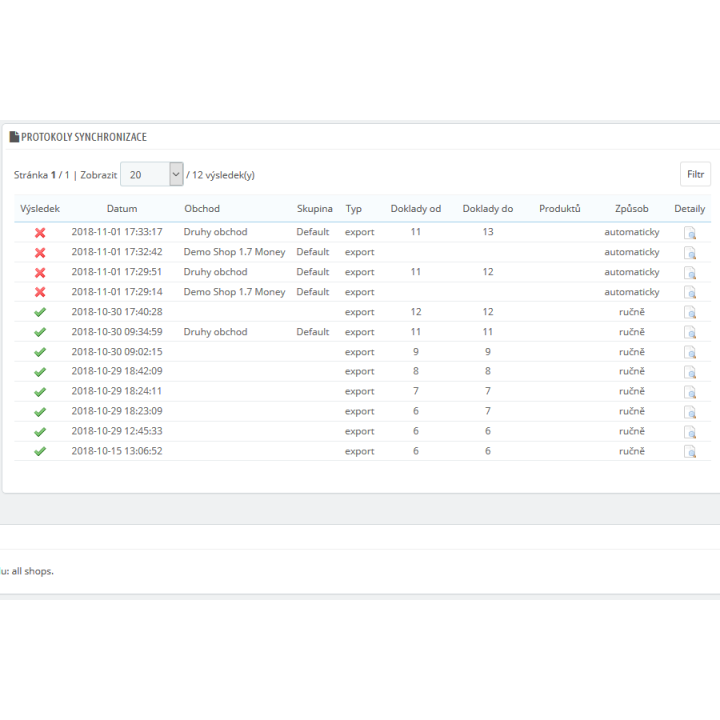Click green success check for 2018-10-29 18:24:11
The image size is (720, 720).
(x=40, y=392)
